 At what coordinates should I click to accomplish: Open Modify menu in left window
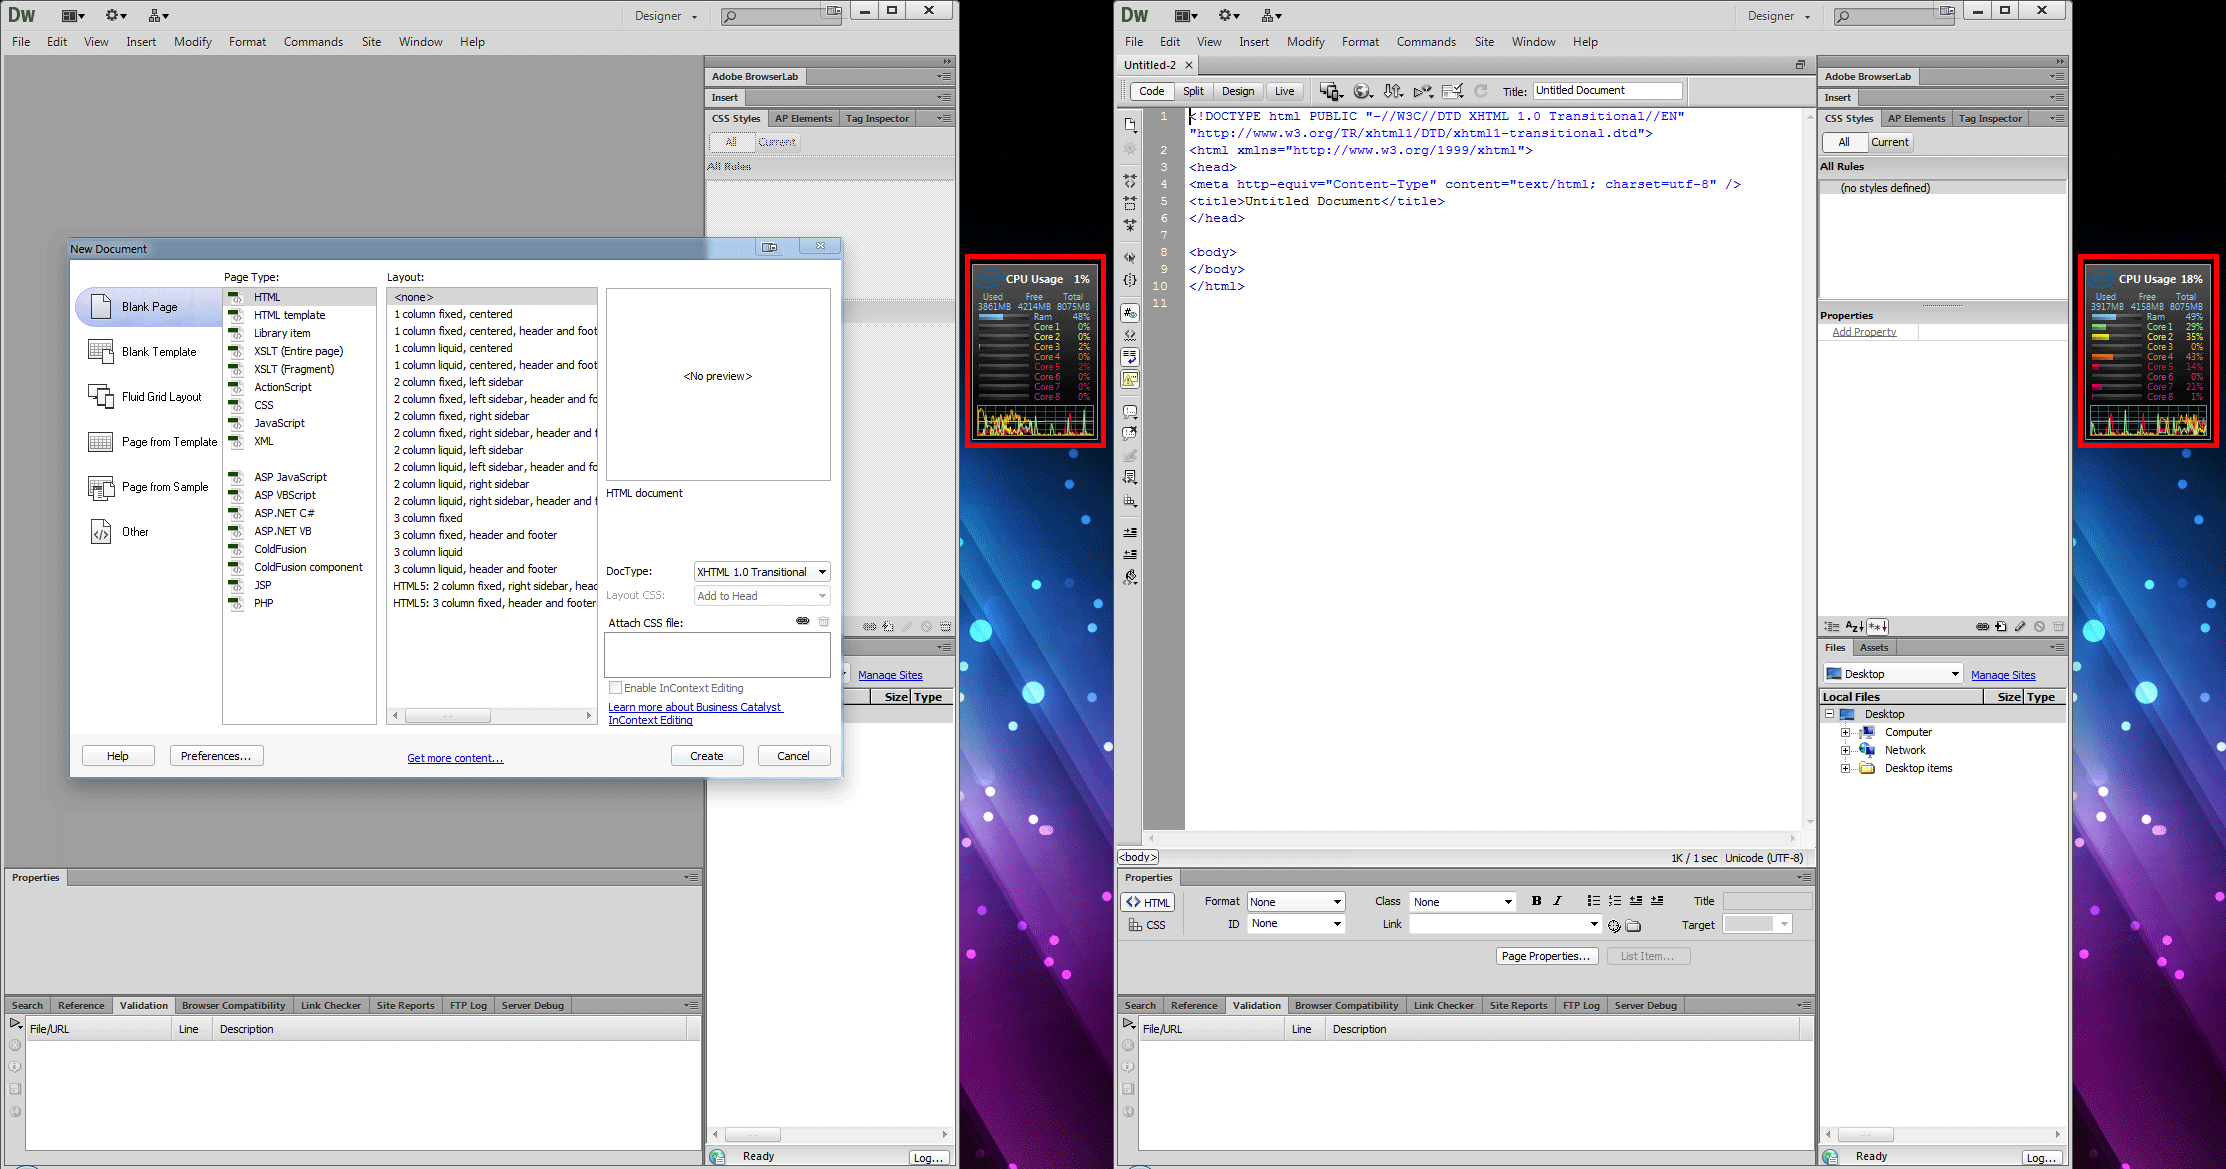coord(193,42)
